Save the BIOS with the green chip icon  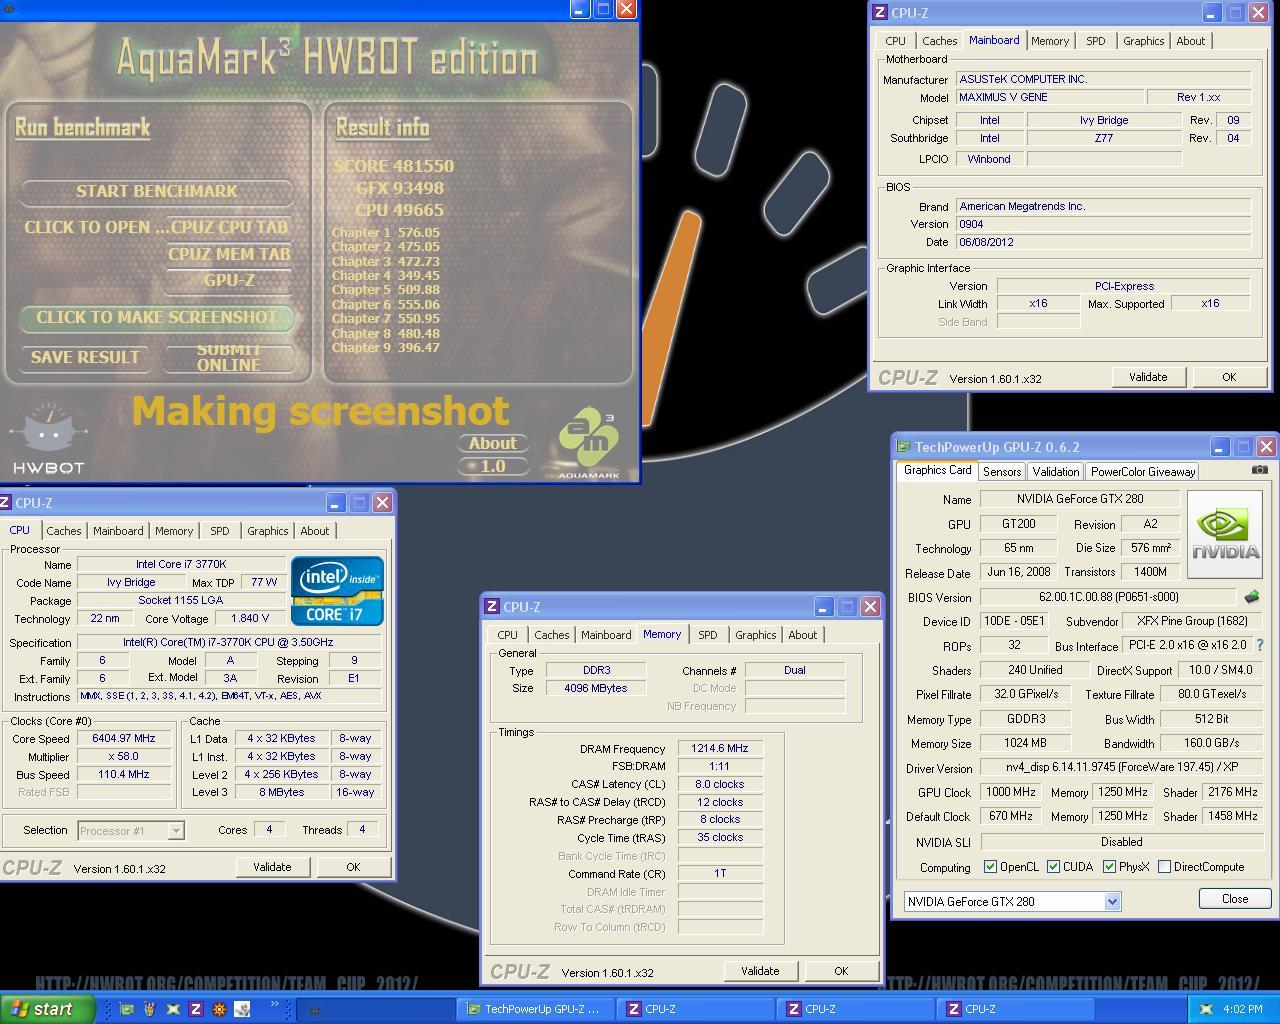pyautogui.click(x=1251, y=597)
